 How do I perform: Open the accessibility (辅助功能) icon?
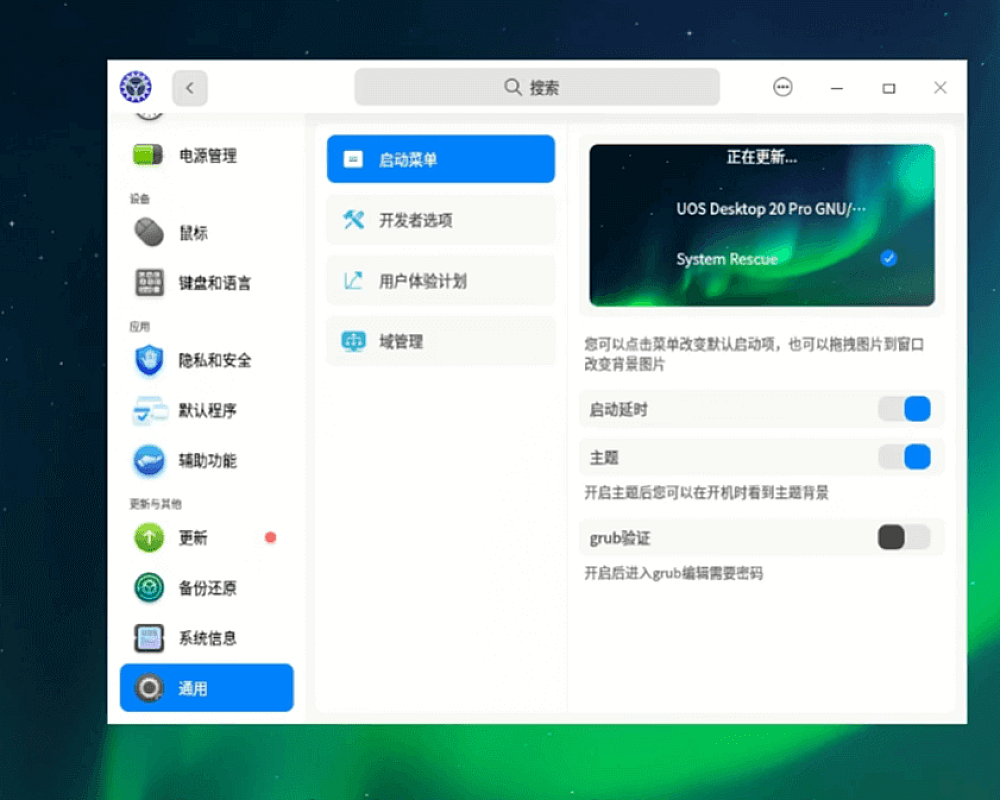click(x=149, y=461)
